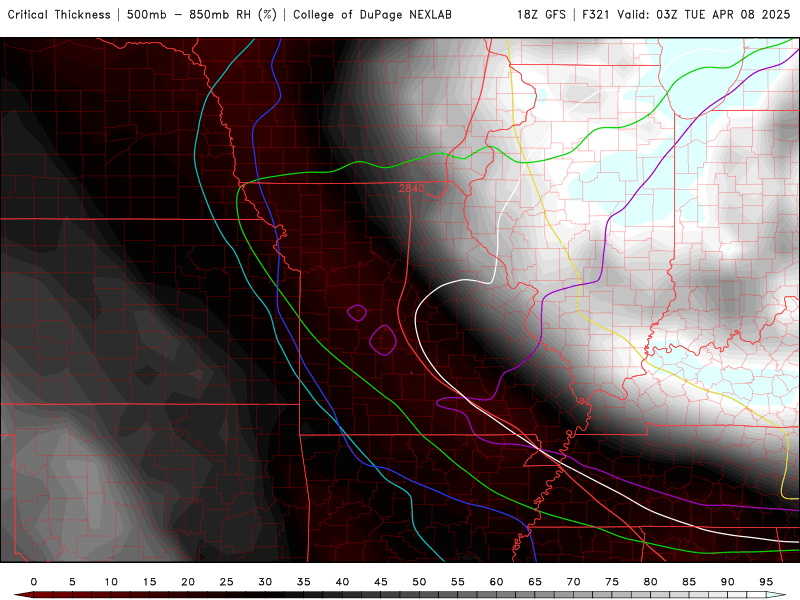
Task: Click the colorbar value "80"
Action: [x=650, y=582]
